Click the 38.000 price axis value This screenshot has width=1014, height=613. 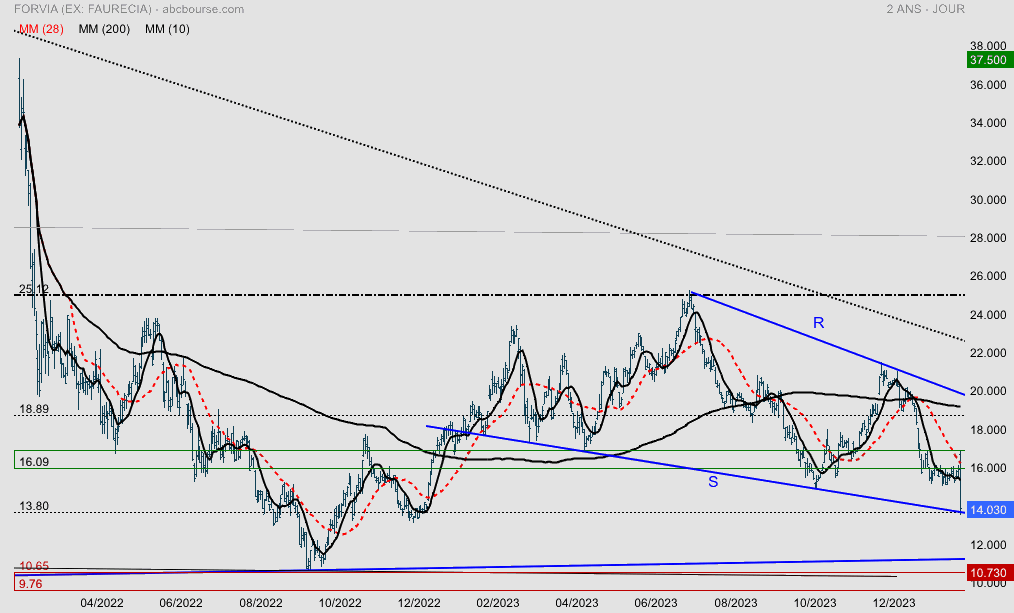coord(988,46)
